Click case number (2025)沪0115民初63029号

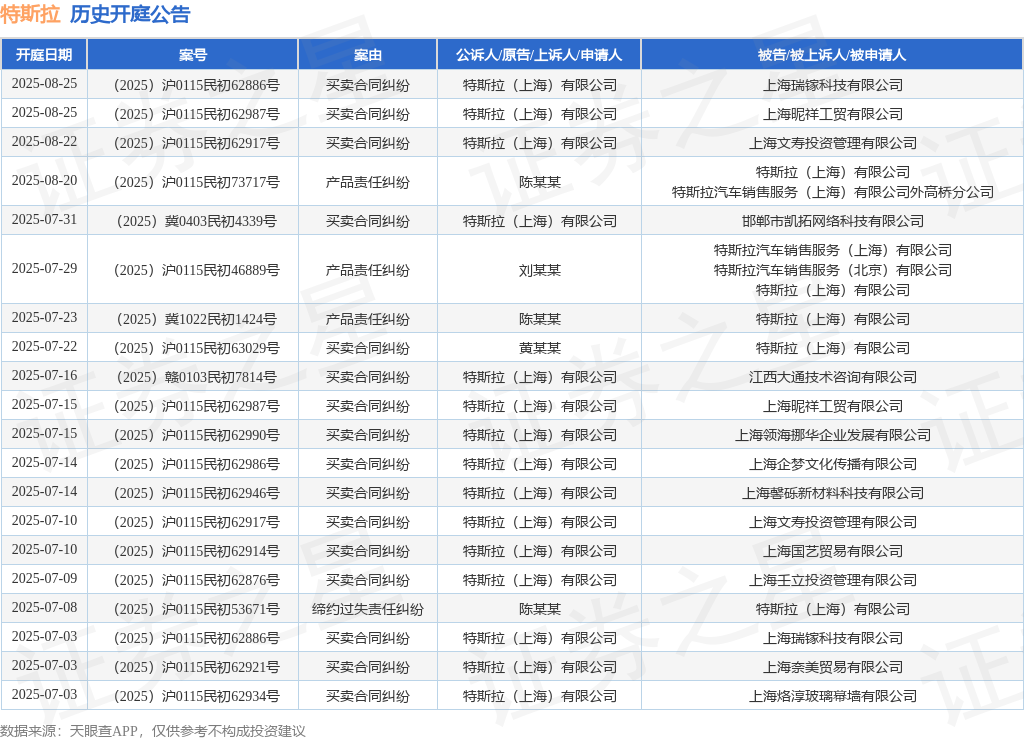coord(197,348)
